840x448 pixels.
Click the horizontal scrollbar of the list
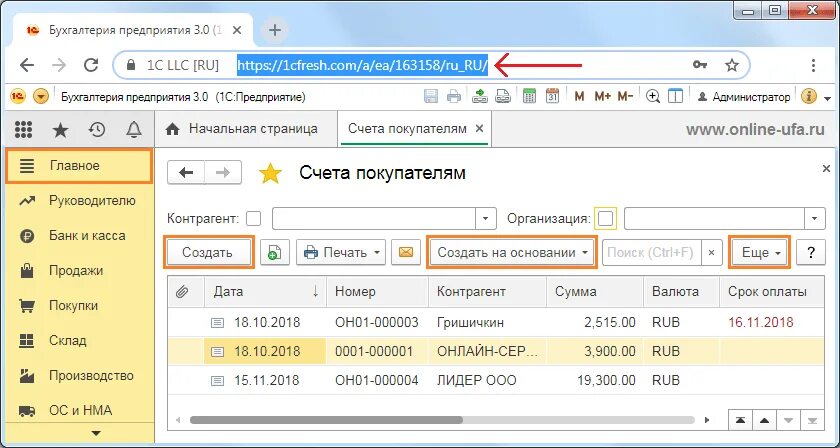(326, 421)
